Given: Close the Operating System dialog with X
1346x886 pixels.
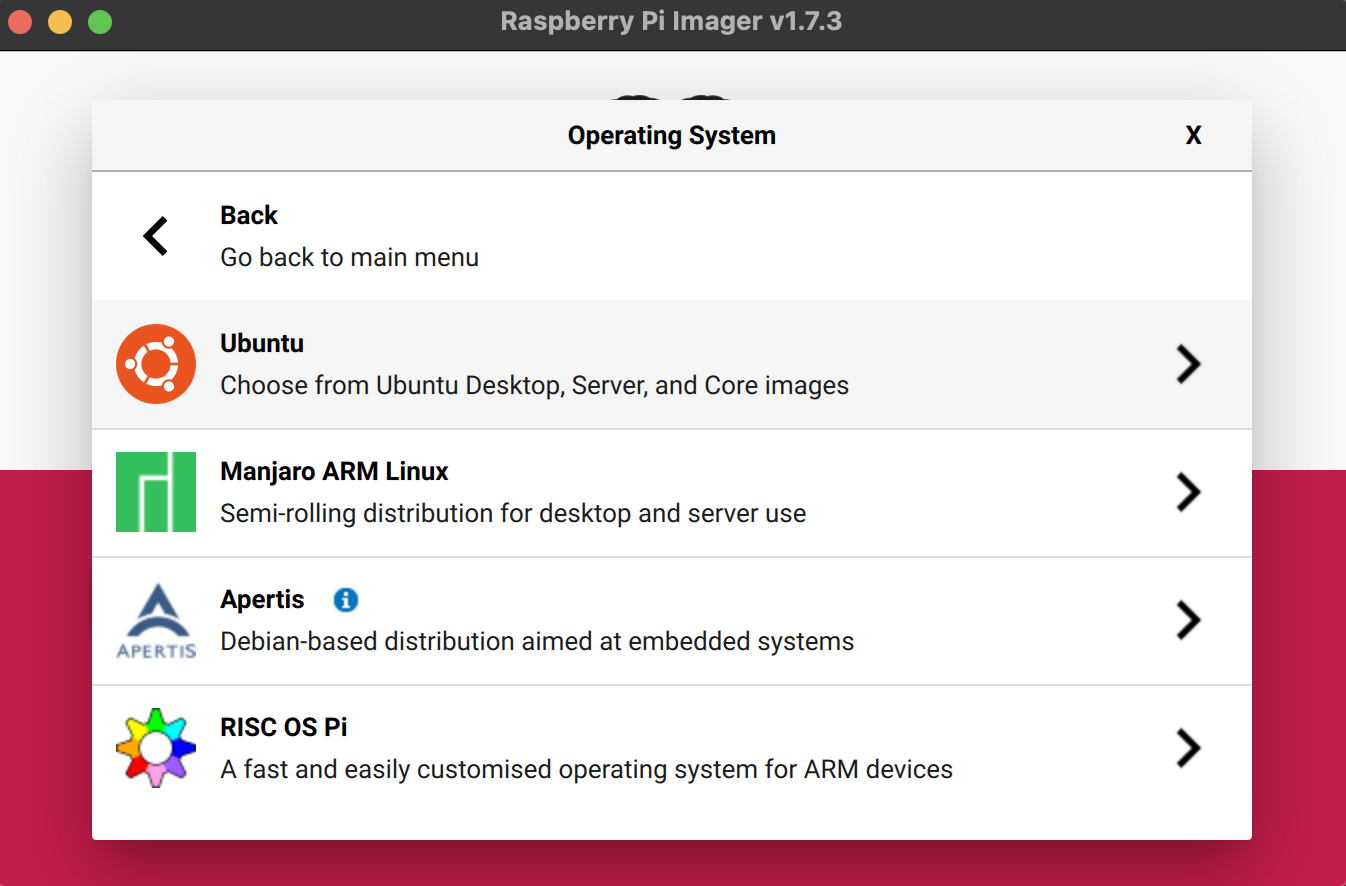Looking at the screenshot, I should pyautogui.click(x=1193, y=136).
